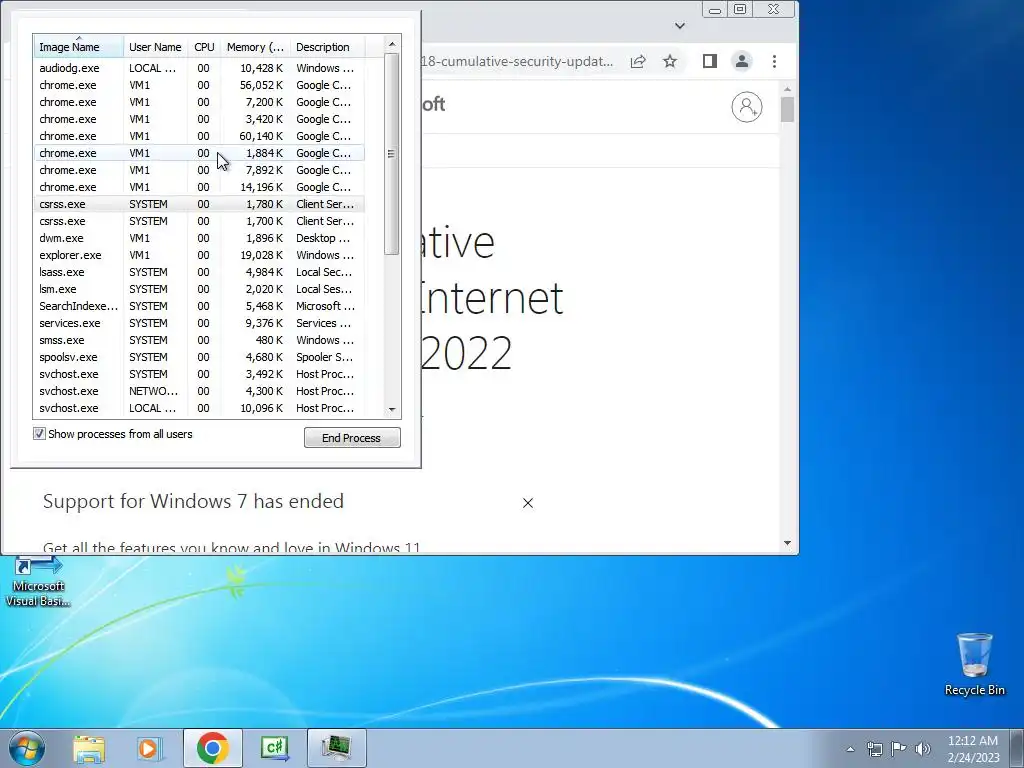The image size is (1024, 768).
Task: Select svchost.exe using 10,096 K memory
Action: (199, 408)
